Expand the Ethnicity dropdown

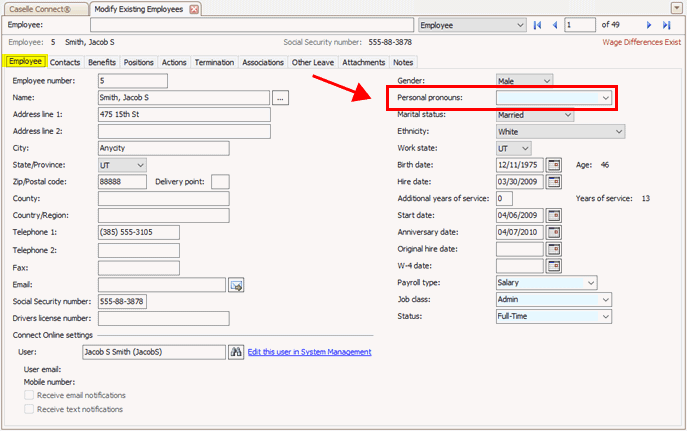618,131
